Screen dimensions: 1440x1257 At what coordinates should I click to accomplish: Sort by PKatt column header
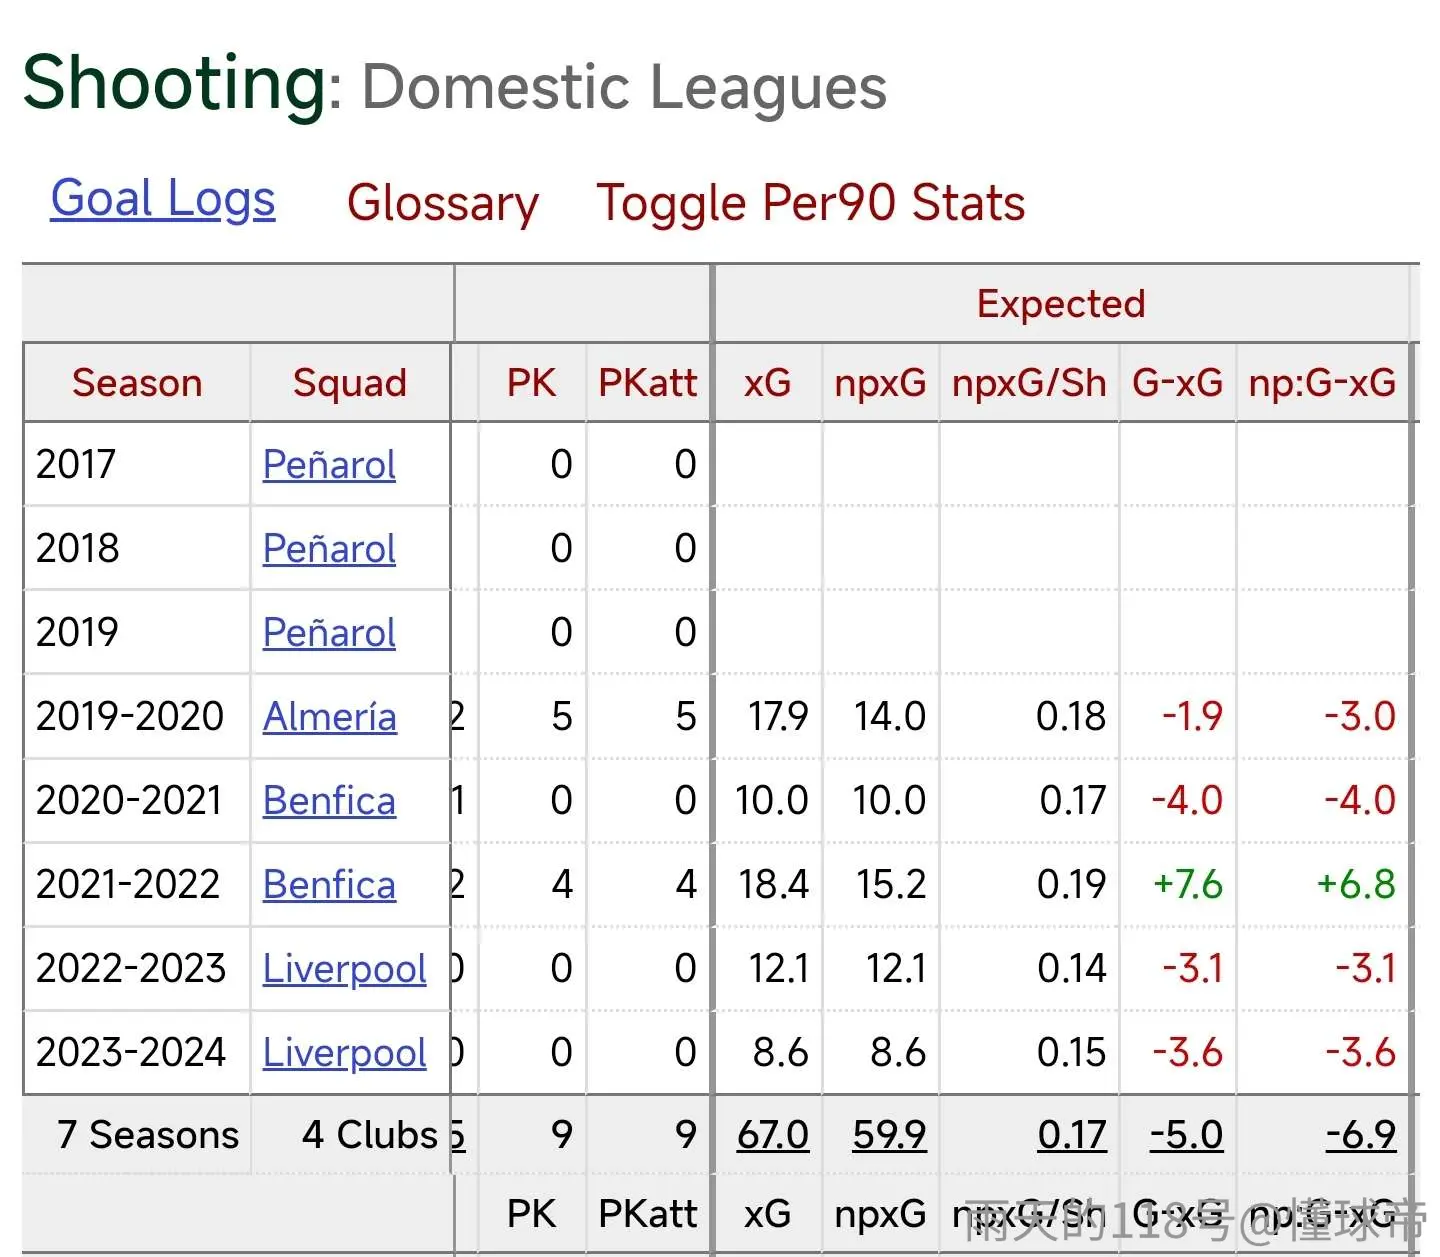point(647,383)
